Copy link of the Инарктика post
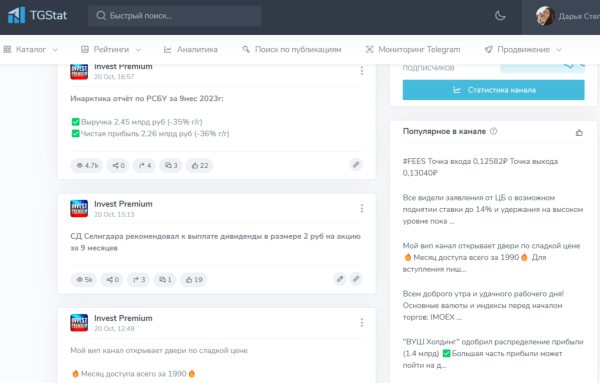 356,165
